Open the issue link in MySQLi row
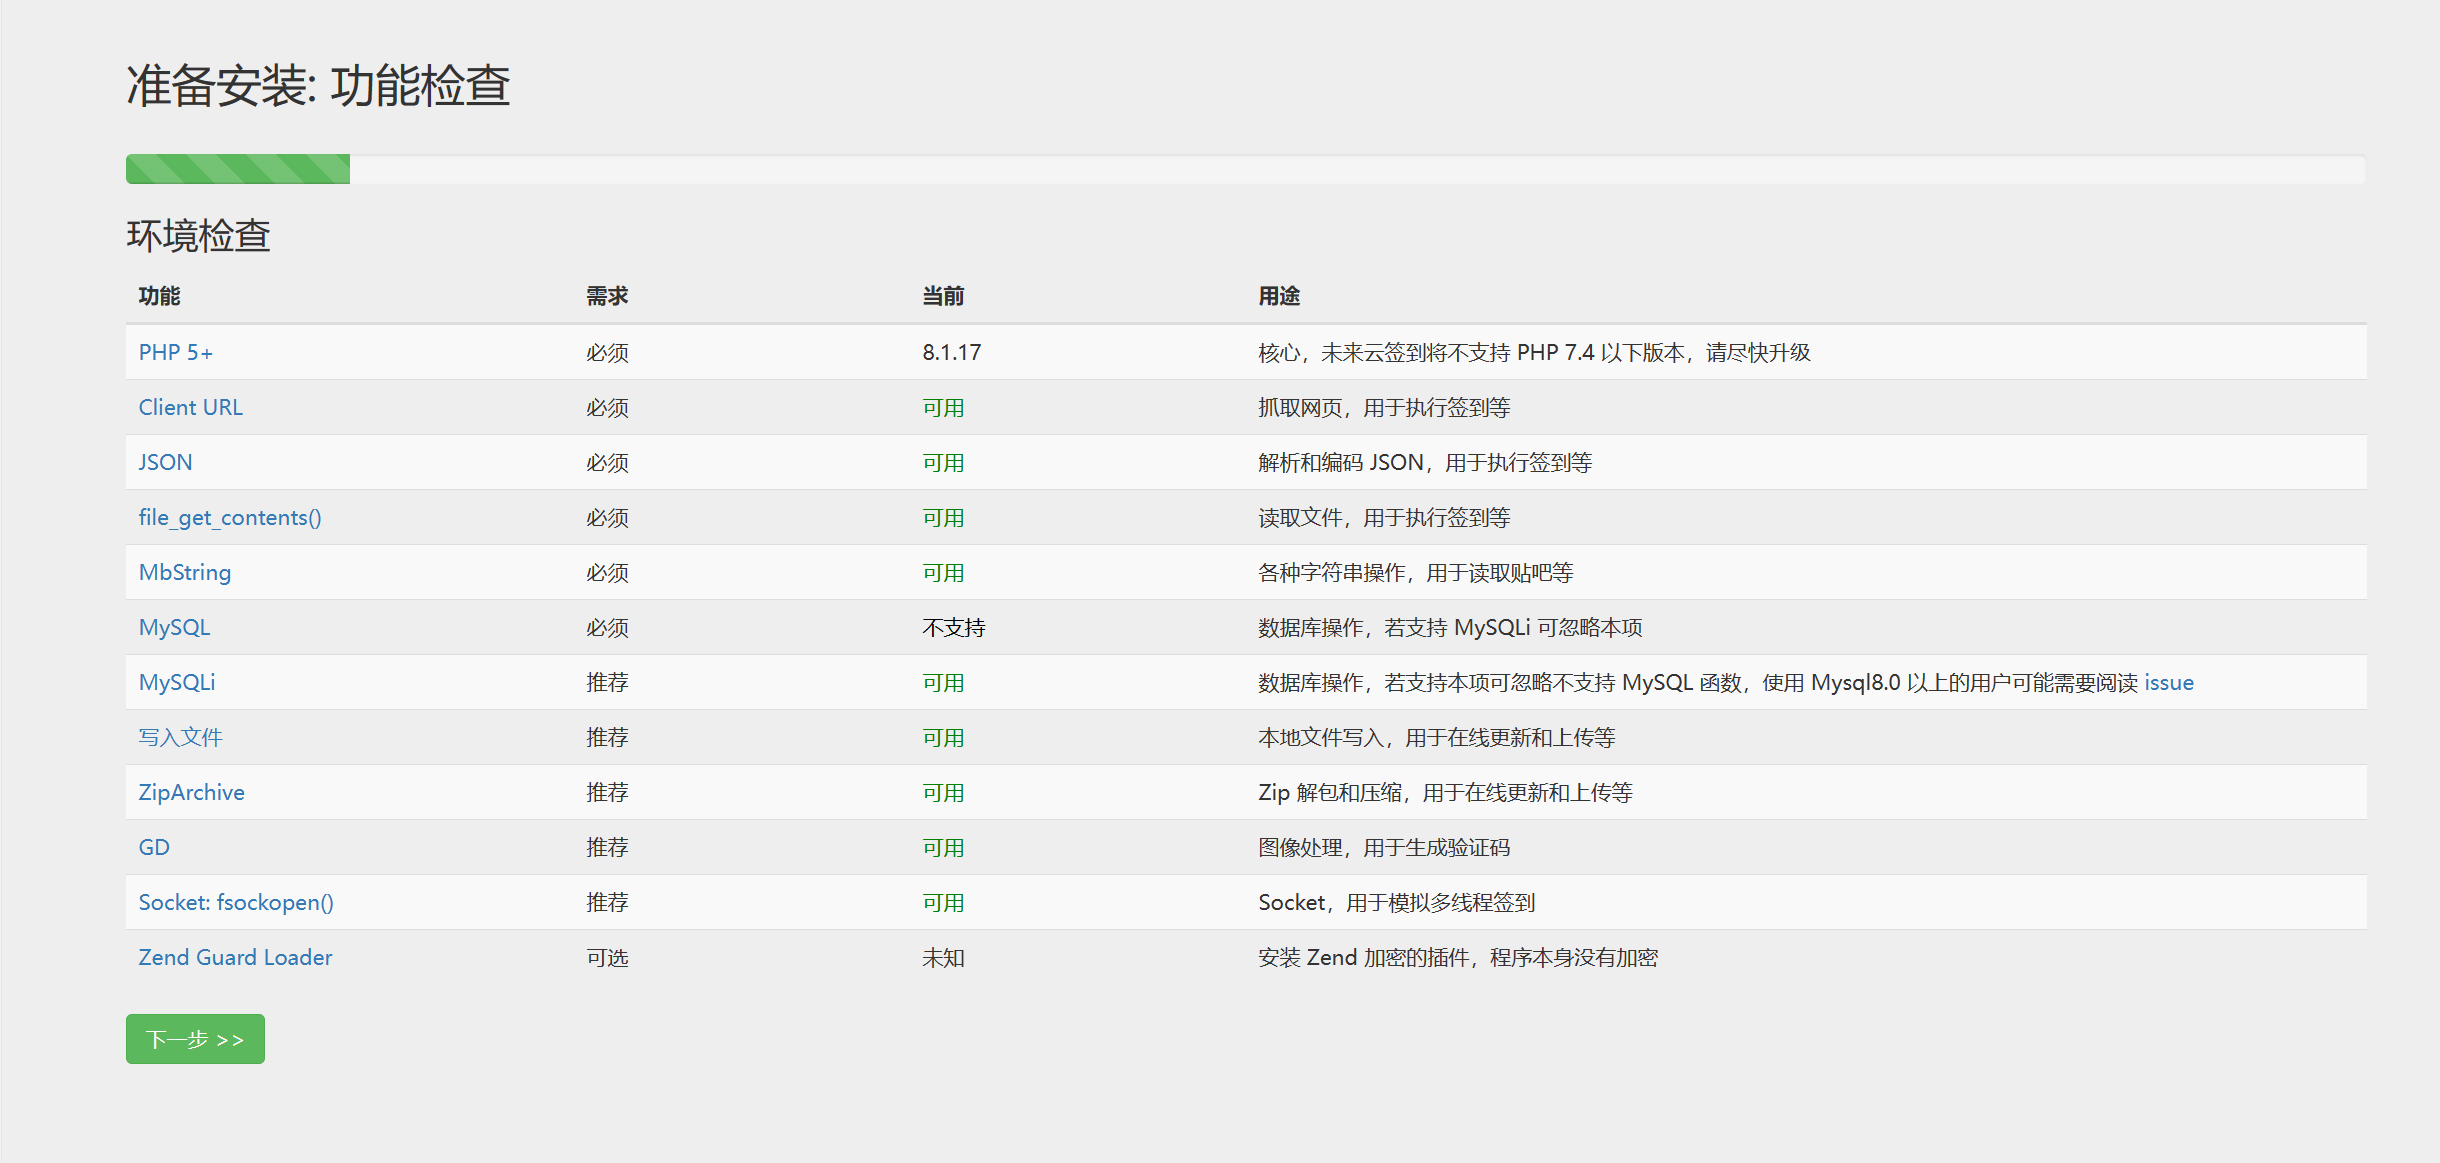2440x1163 pixels. [2168, 682]
